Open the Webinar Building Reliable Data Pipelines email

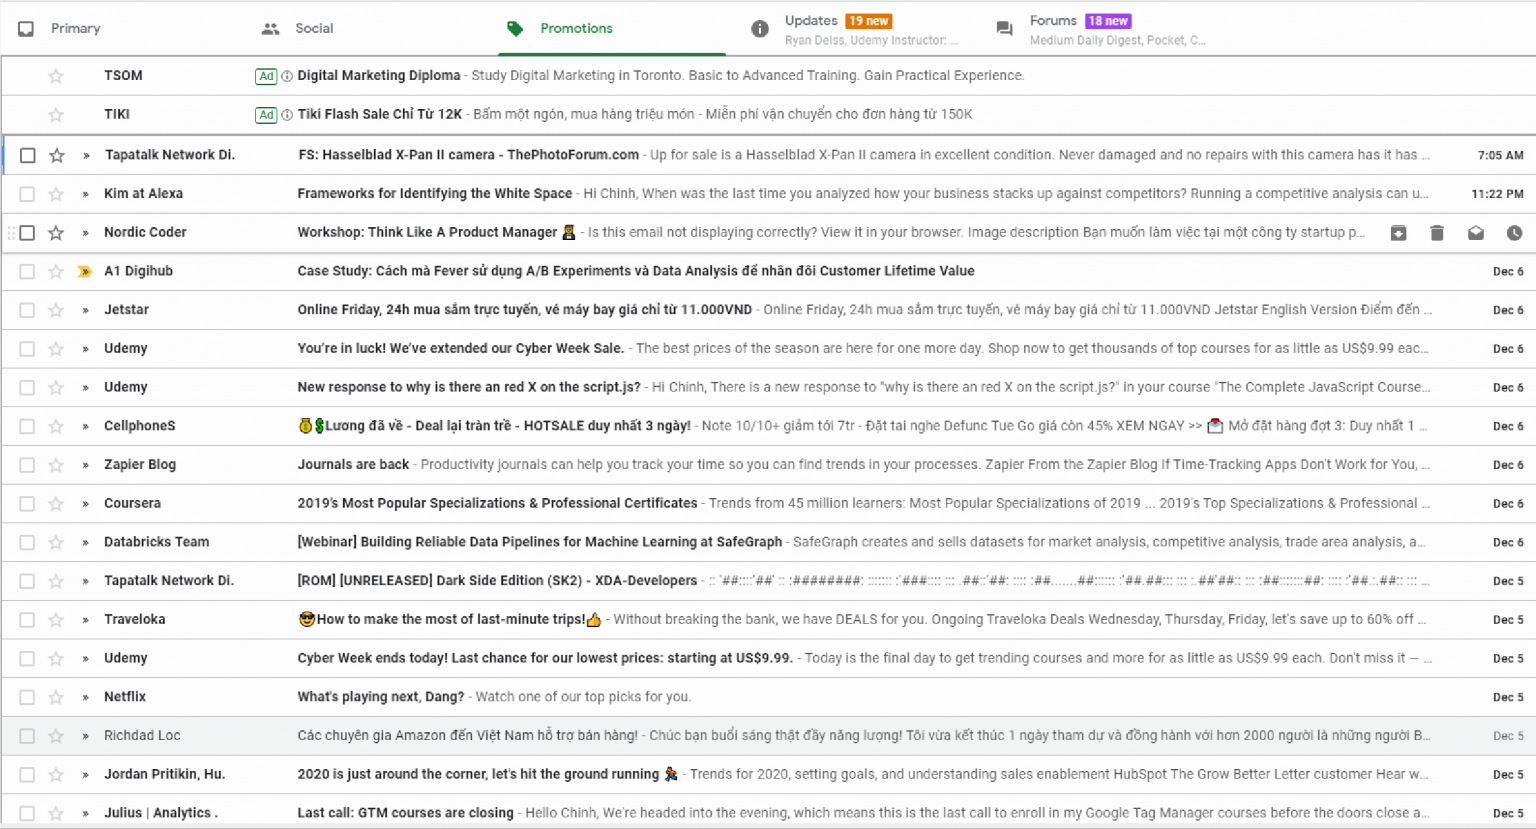pyautogui.click(x=768, y=542)
